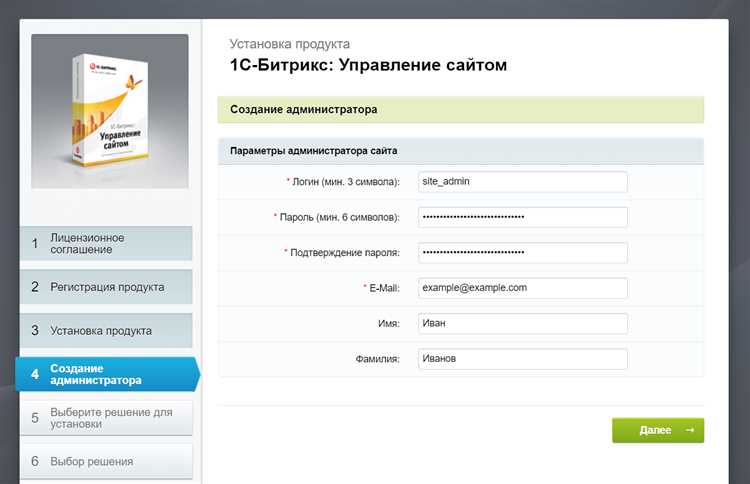750x484 pixels.
Task: Click the Логин input field
Action: point(522,182)
